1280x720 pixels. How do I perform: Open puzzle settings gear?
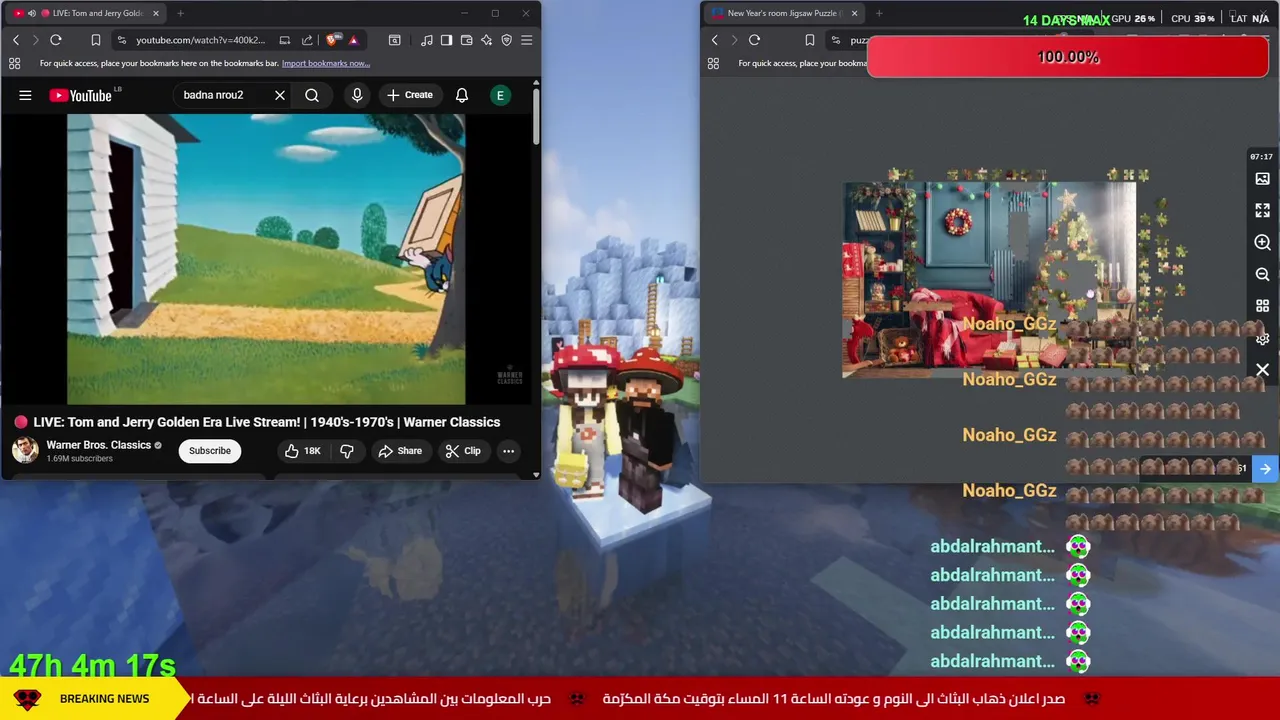click(x=1262, y=339)
